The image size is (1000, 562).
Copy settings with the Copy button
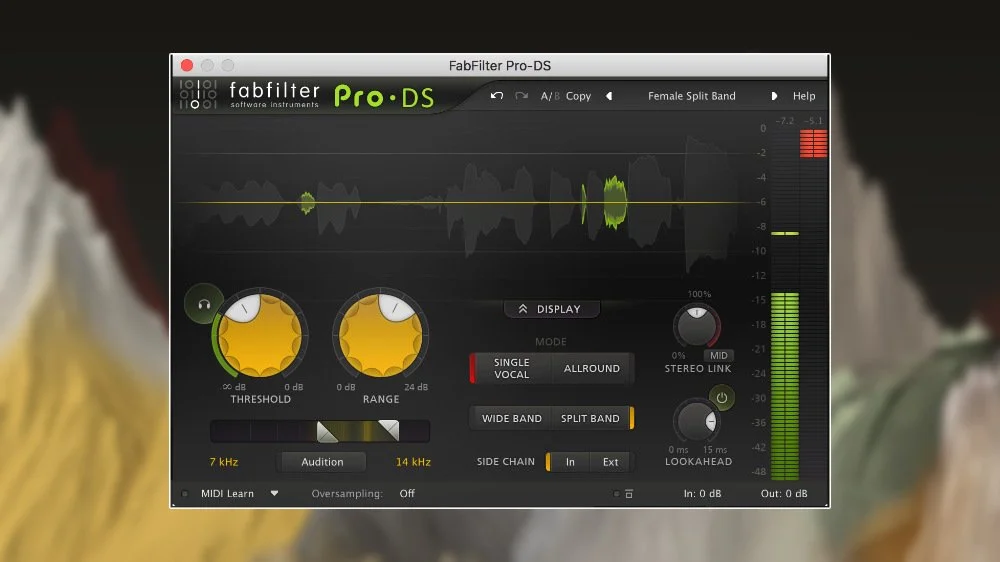coord(578,96)
